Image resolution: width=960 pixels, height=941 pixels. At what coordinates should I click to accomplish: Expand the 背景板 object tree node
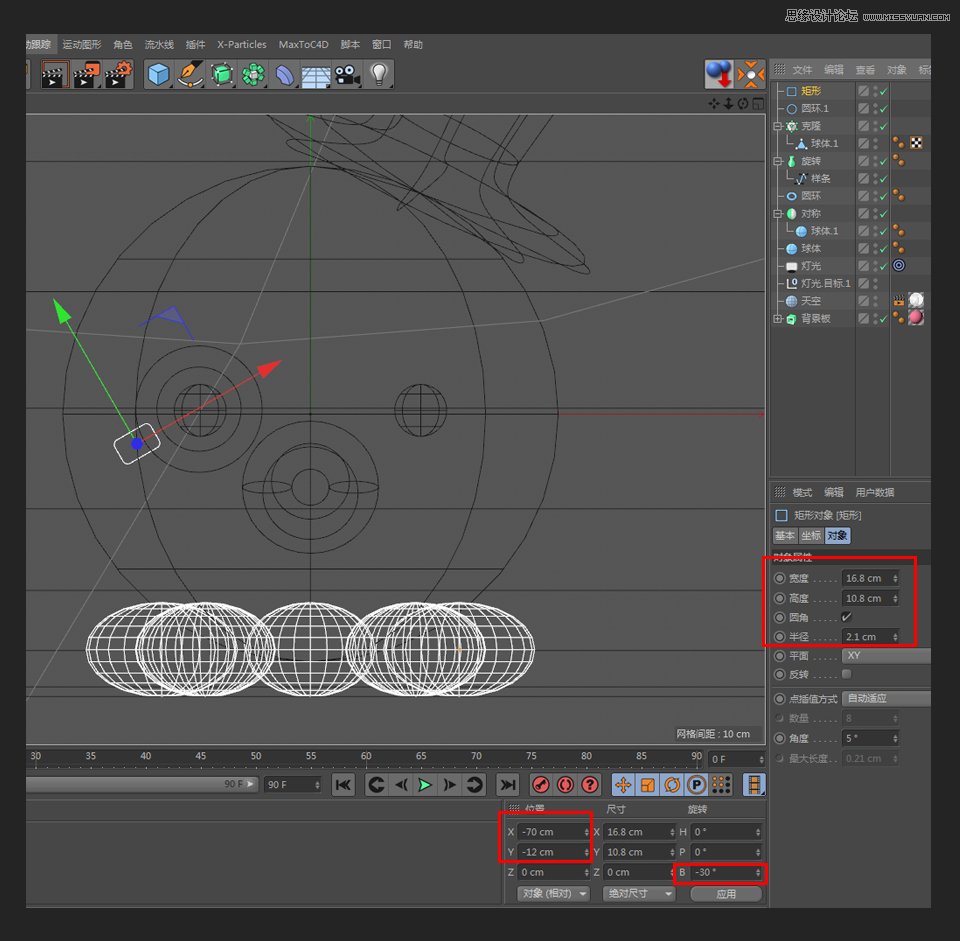[x=778, y=319]
